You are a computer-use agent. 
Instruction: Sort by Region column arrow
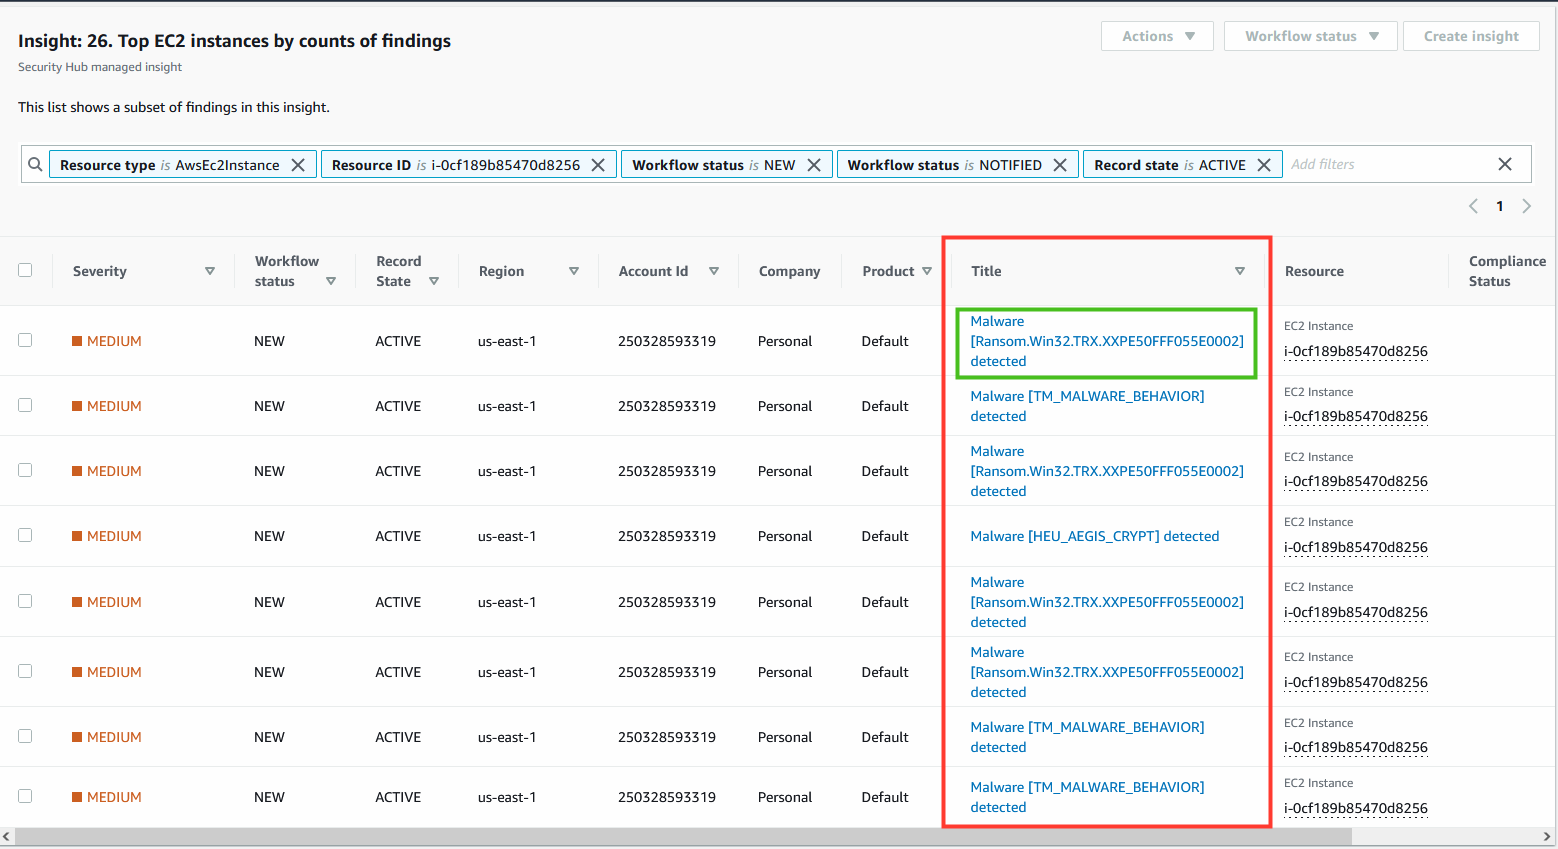pyautogui.click(x=574, y=271)
